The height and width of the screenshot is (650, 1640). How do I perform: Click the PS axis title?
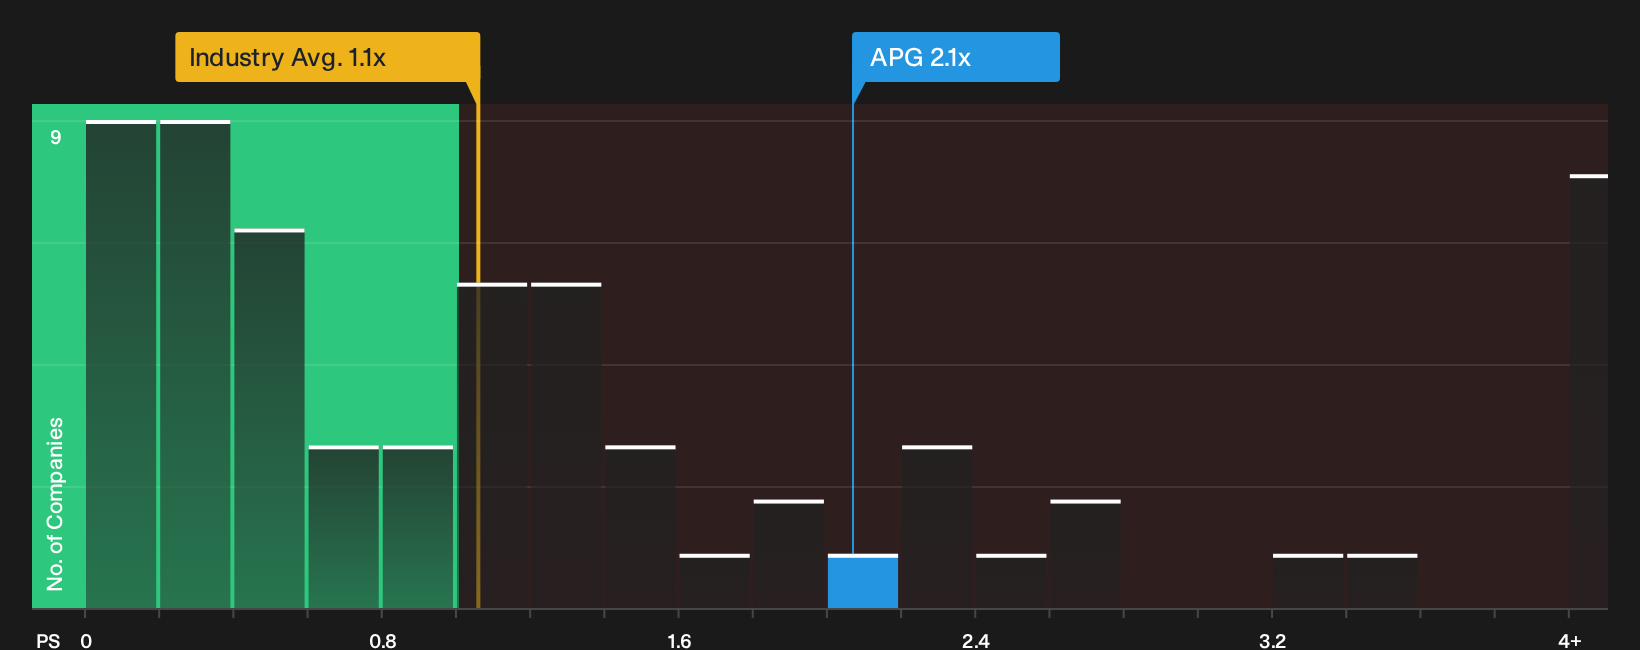click(x=48, y=640)
